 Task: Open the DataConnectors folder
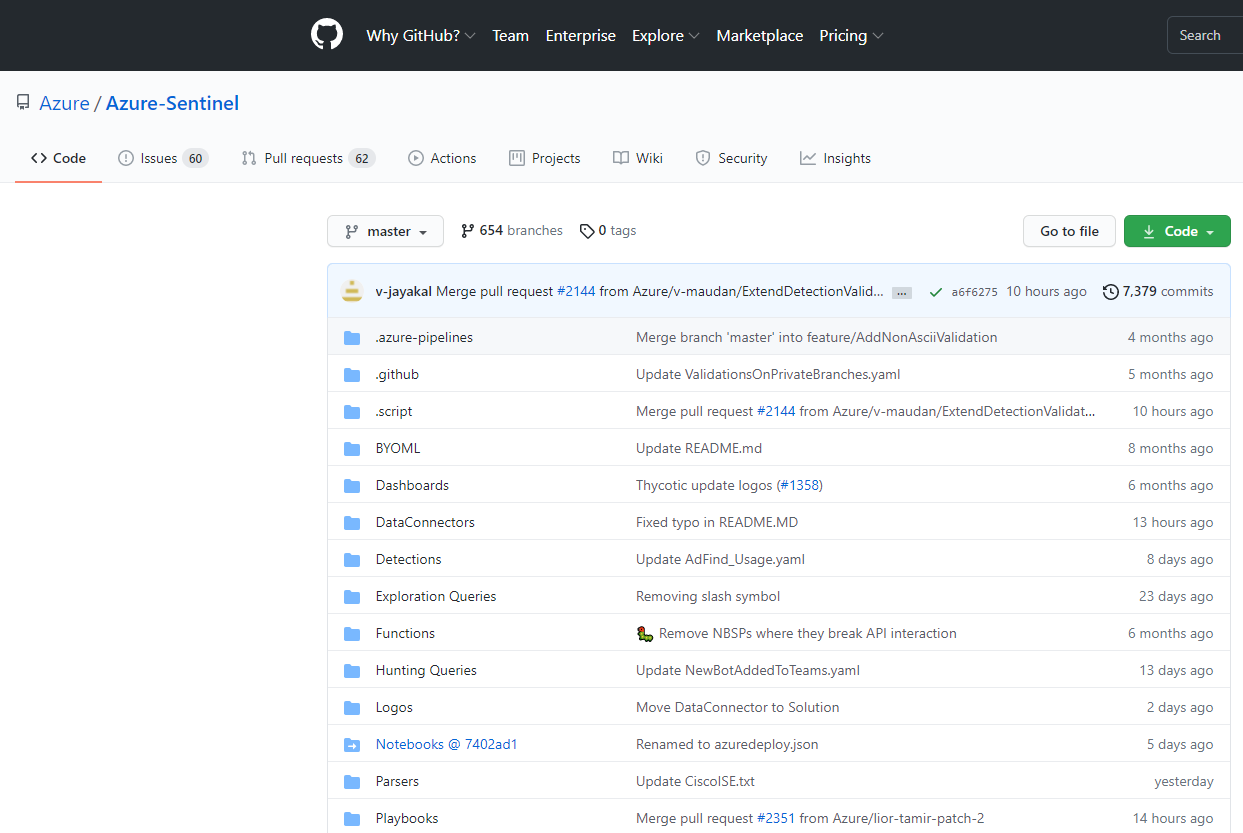[x=425, y=523]
